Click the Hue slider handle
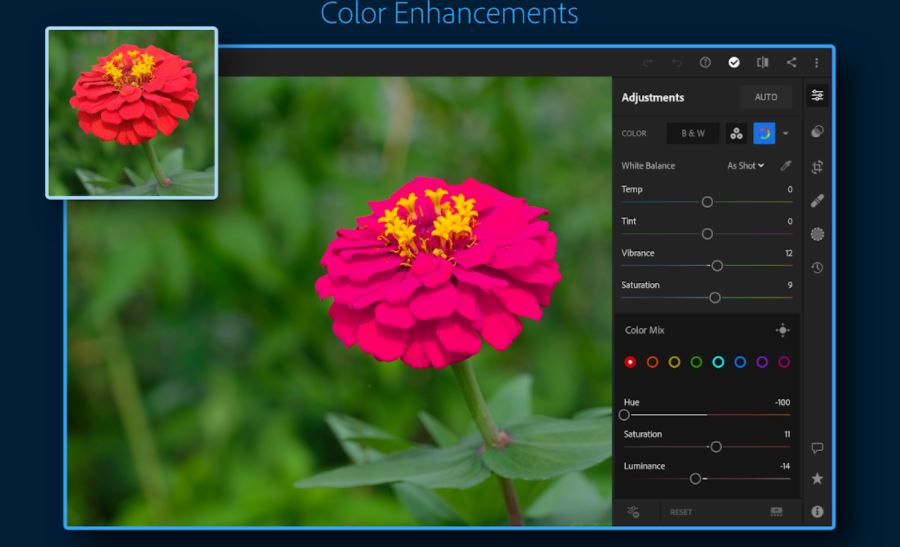Screen dimensions: 900x547 [624, 414]
